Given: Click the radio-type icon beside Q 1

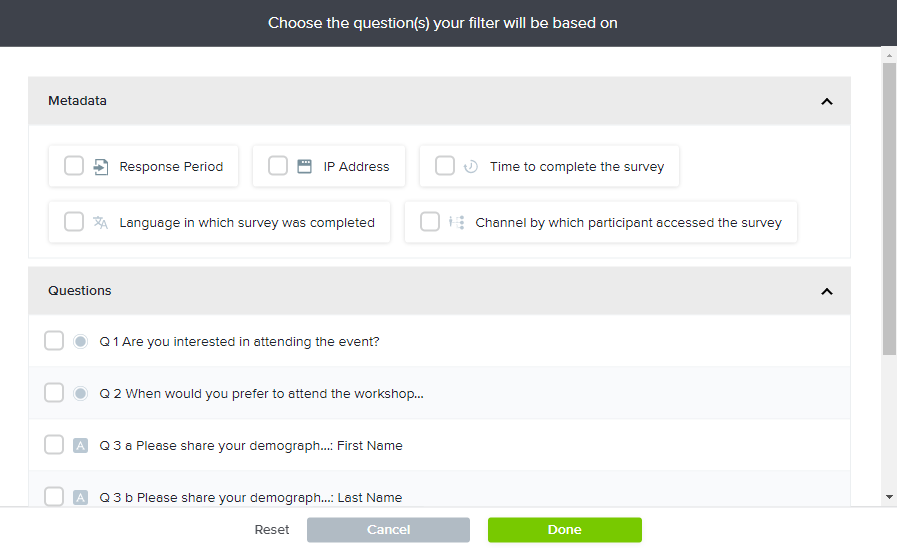Looking at the screenshot, I should coord(81,342).
